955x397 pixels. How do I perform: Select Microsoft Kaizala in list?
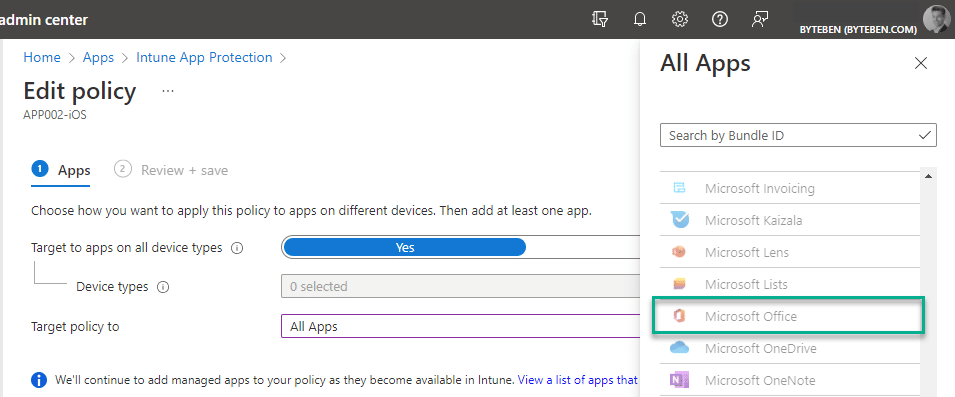790,220
